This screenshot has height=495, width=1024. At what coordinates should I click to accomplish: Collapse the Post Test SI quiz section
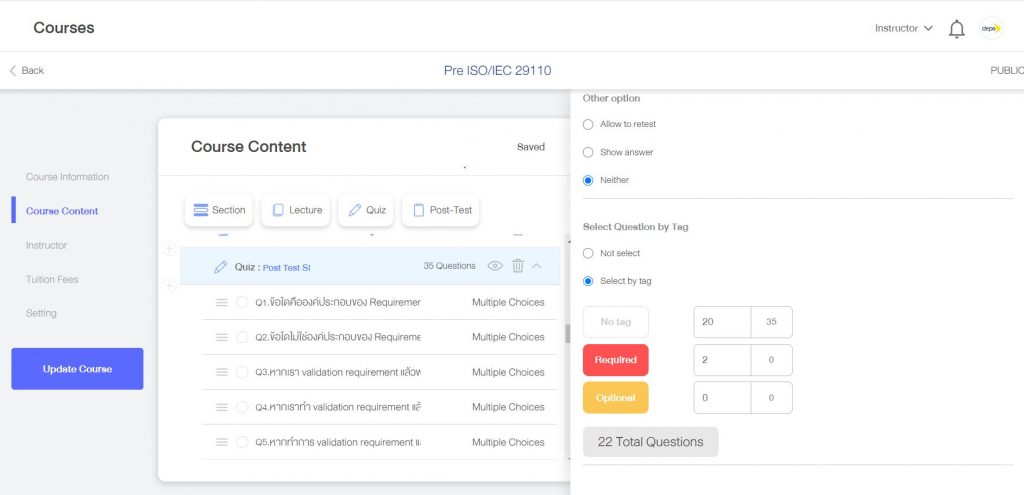point(537,266)
